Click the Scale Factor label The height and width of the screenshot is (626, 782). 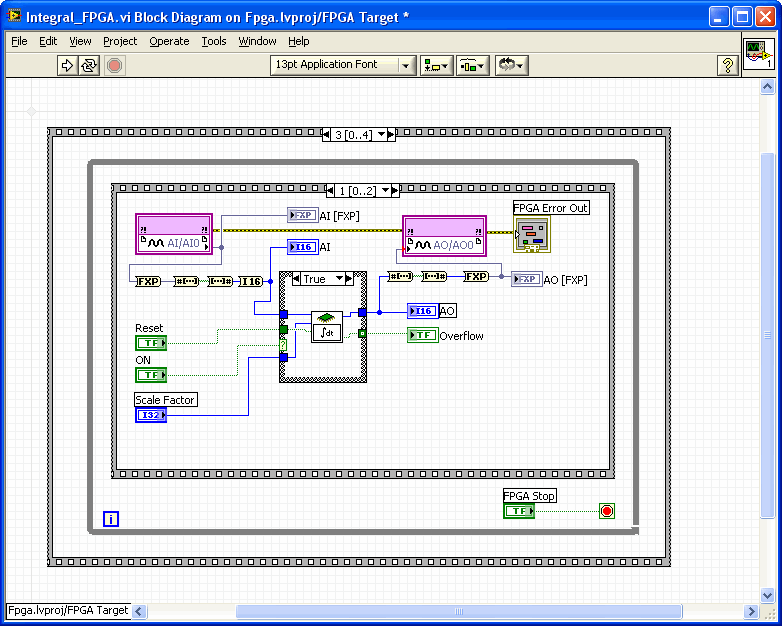click(165, 400)
